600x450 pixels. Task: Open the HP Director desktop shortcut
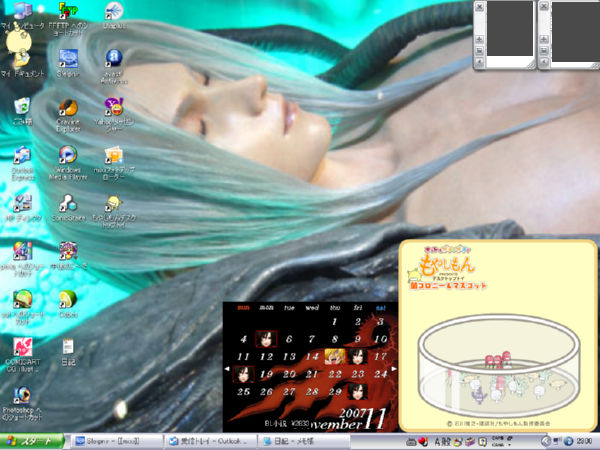pos(23,203)
